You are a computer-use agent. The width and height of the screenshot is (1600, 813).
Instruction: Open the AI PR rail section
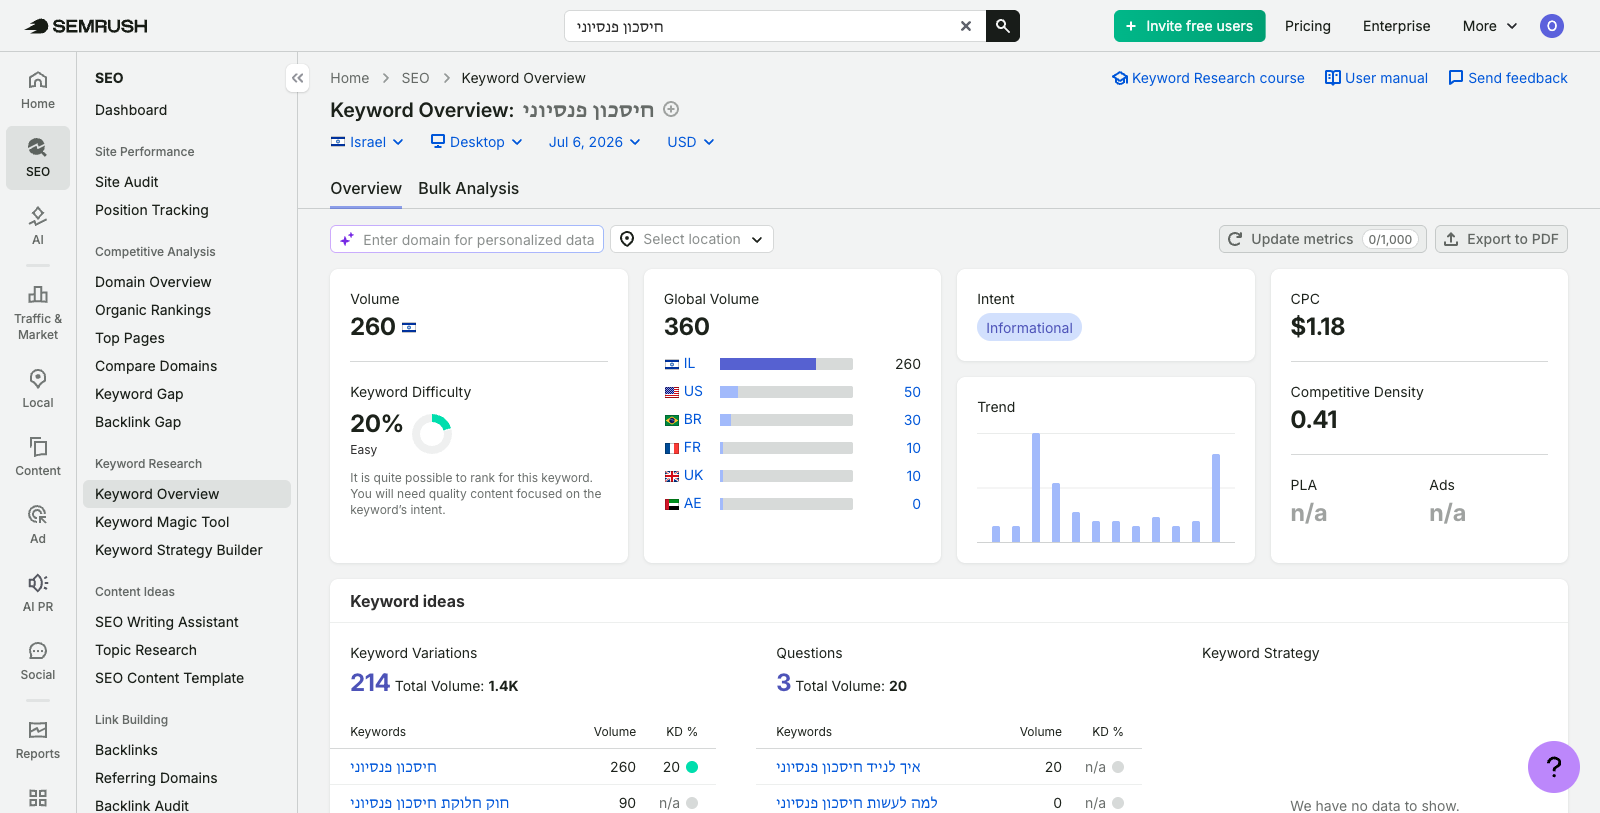38,593
